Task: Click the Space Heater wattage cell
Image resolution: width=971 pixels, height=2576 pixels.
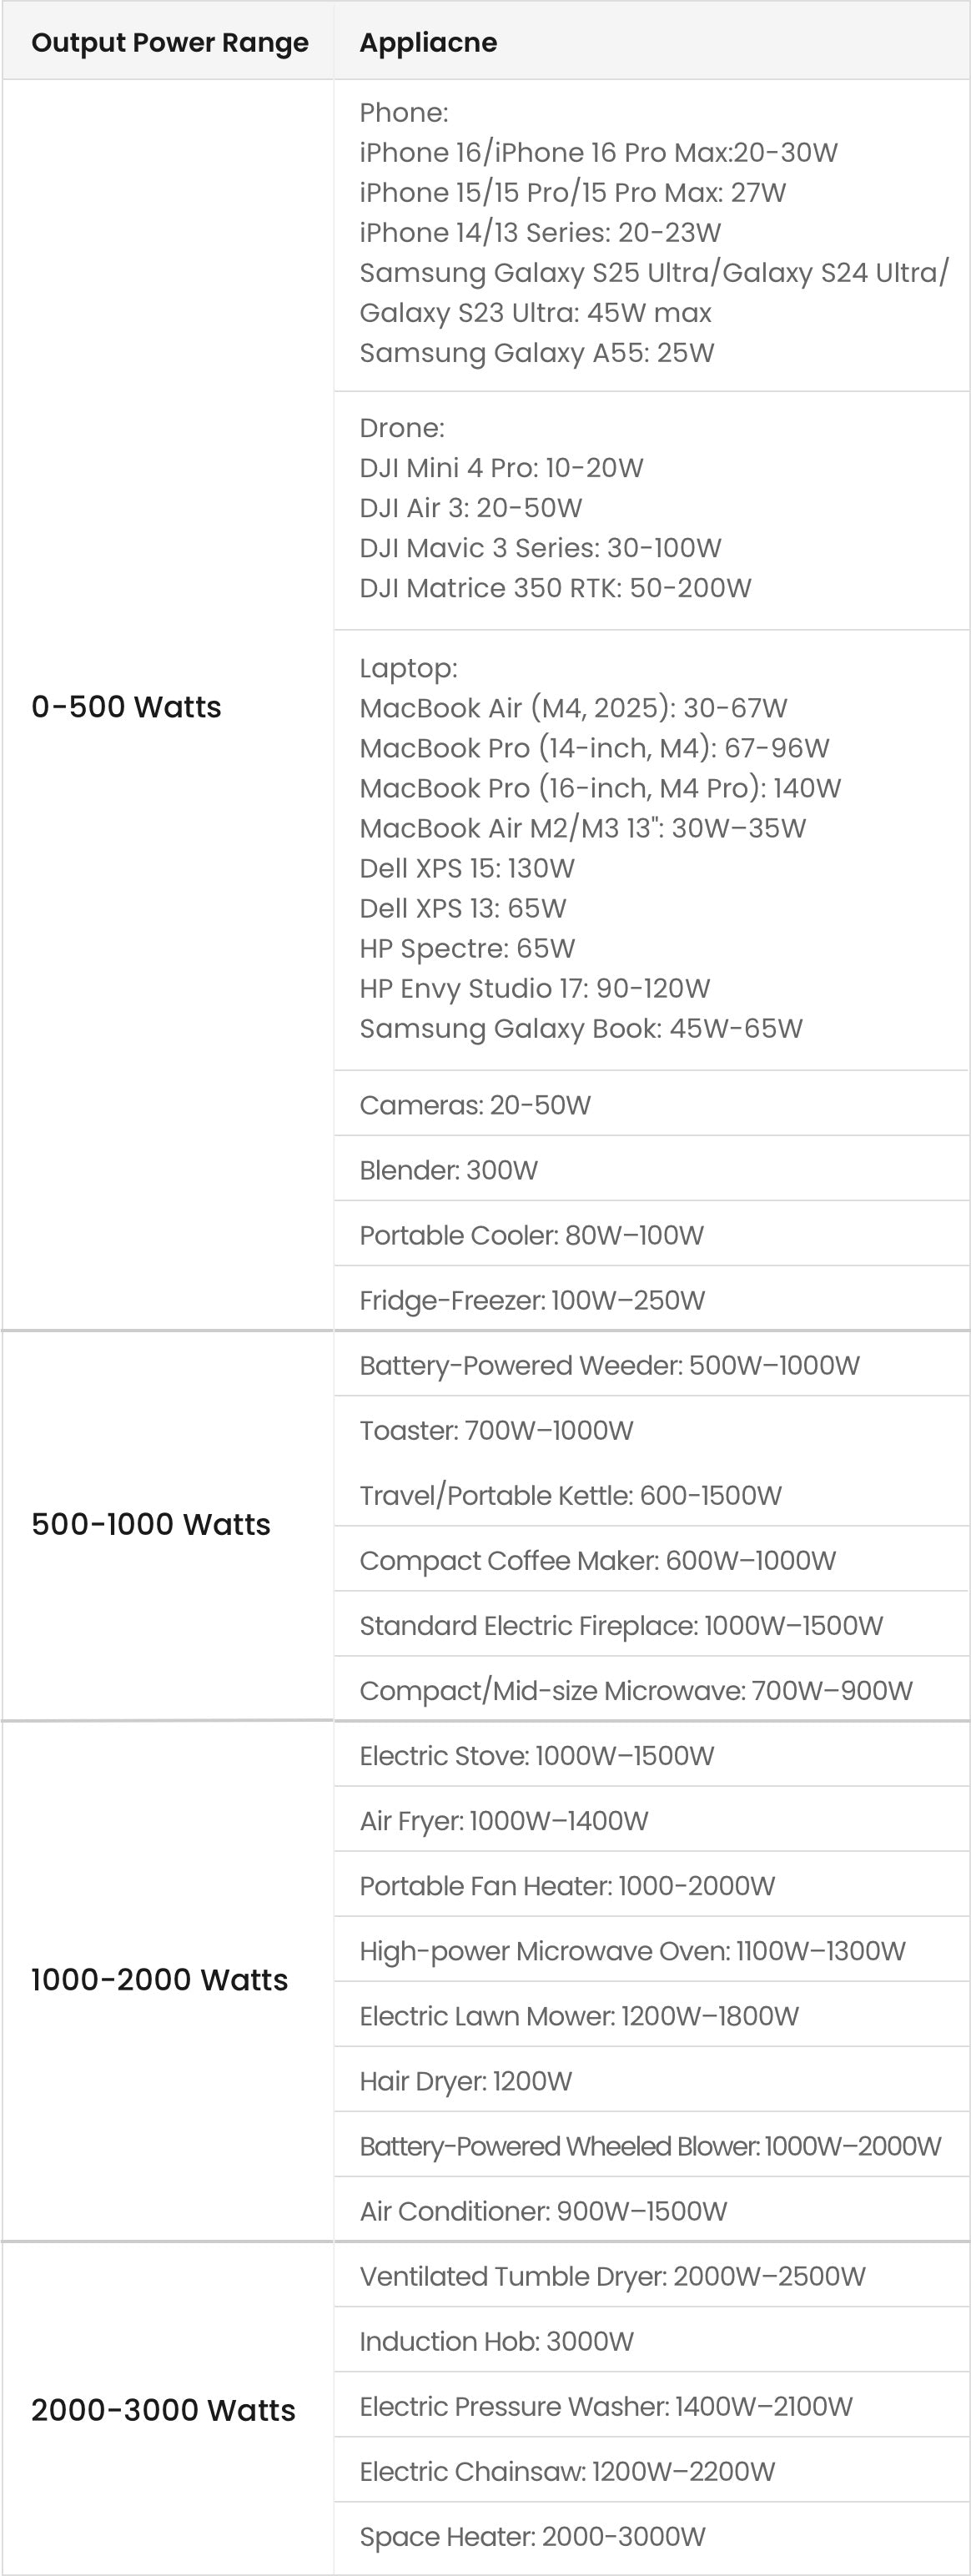Action: [x=532, y=2536]
